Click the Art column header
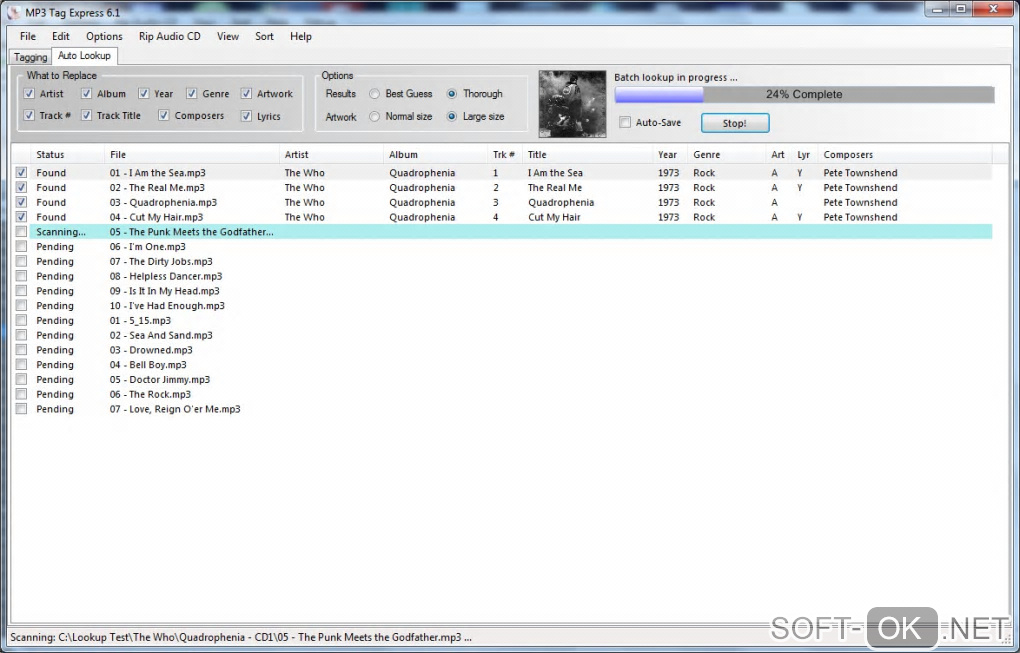 [x=779, y=155]
